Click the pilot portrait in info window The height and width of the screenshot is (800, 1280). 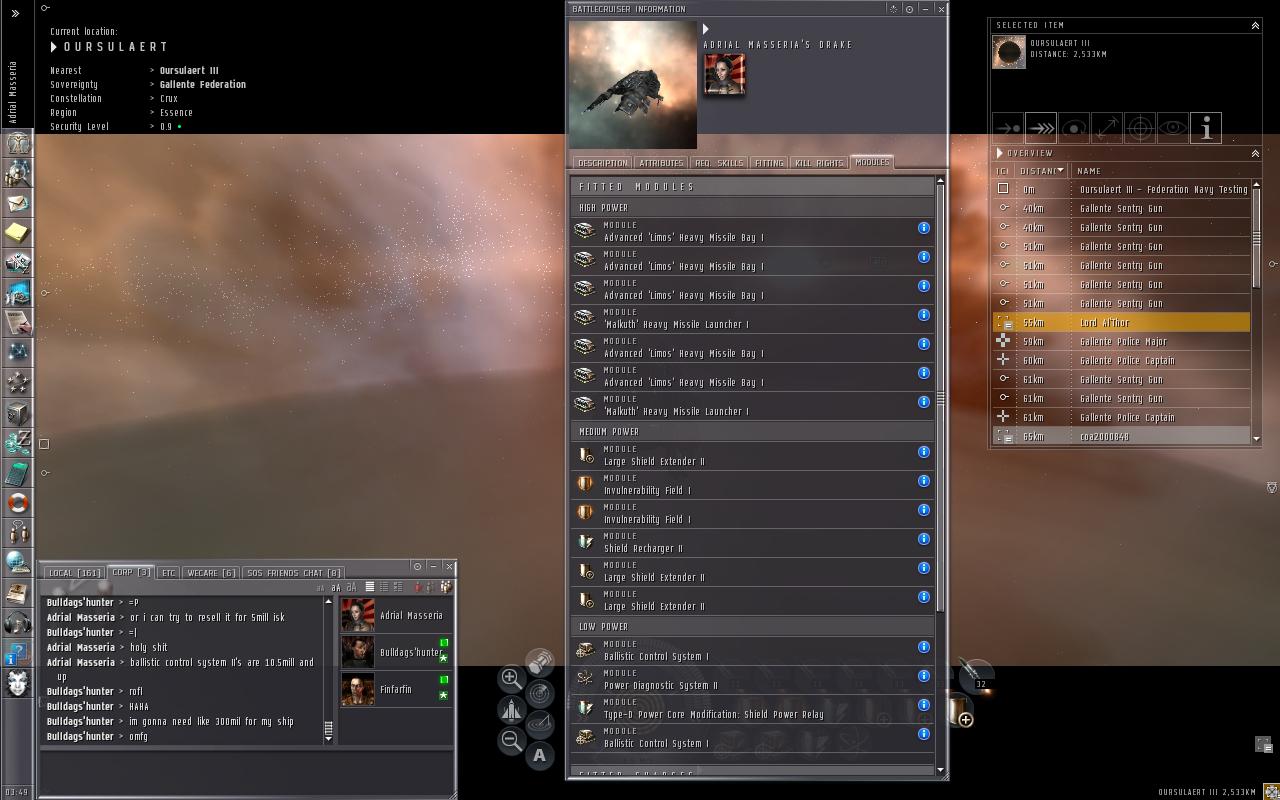click(x=724, y=74)
